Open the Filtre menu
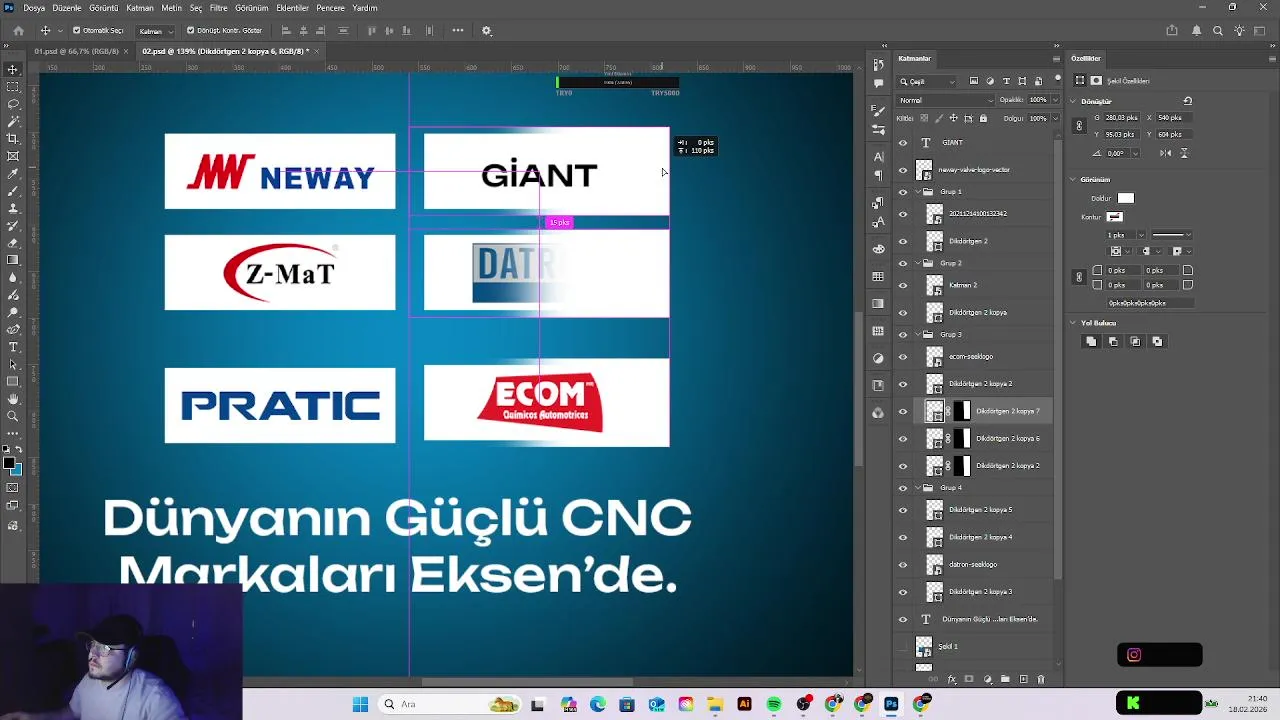 [x=218, y=8]
